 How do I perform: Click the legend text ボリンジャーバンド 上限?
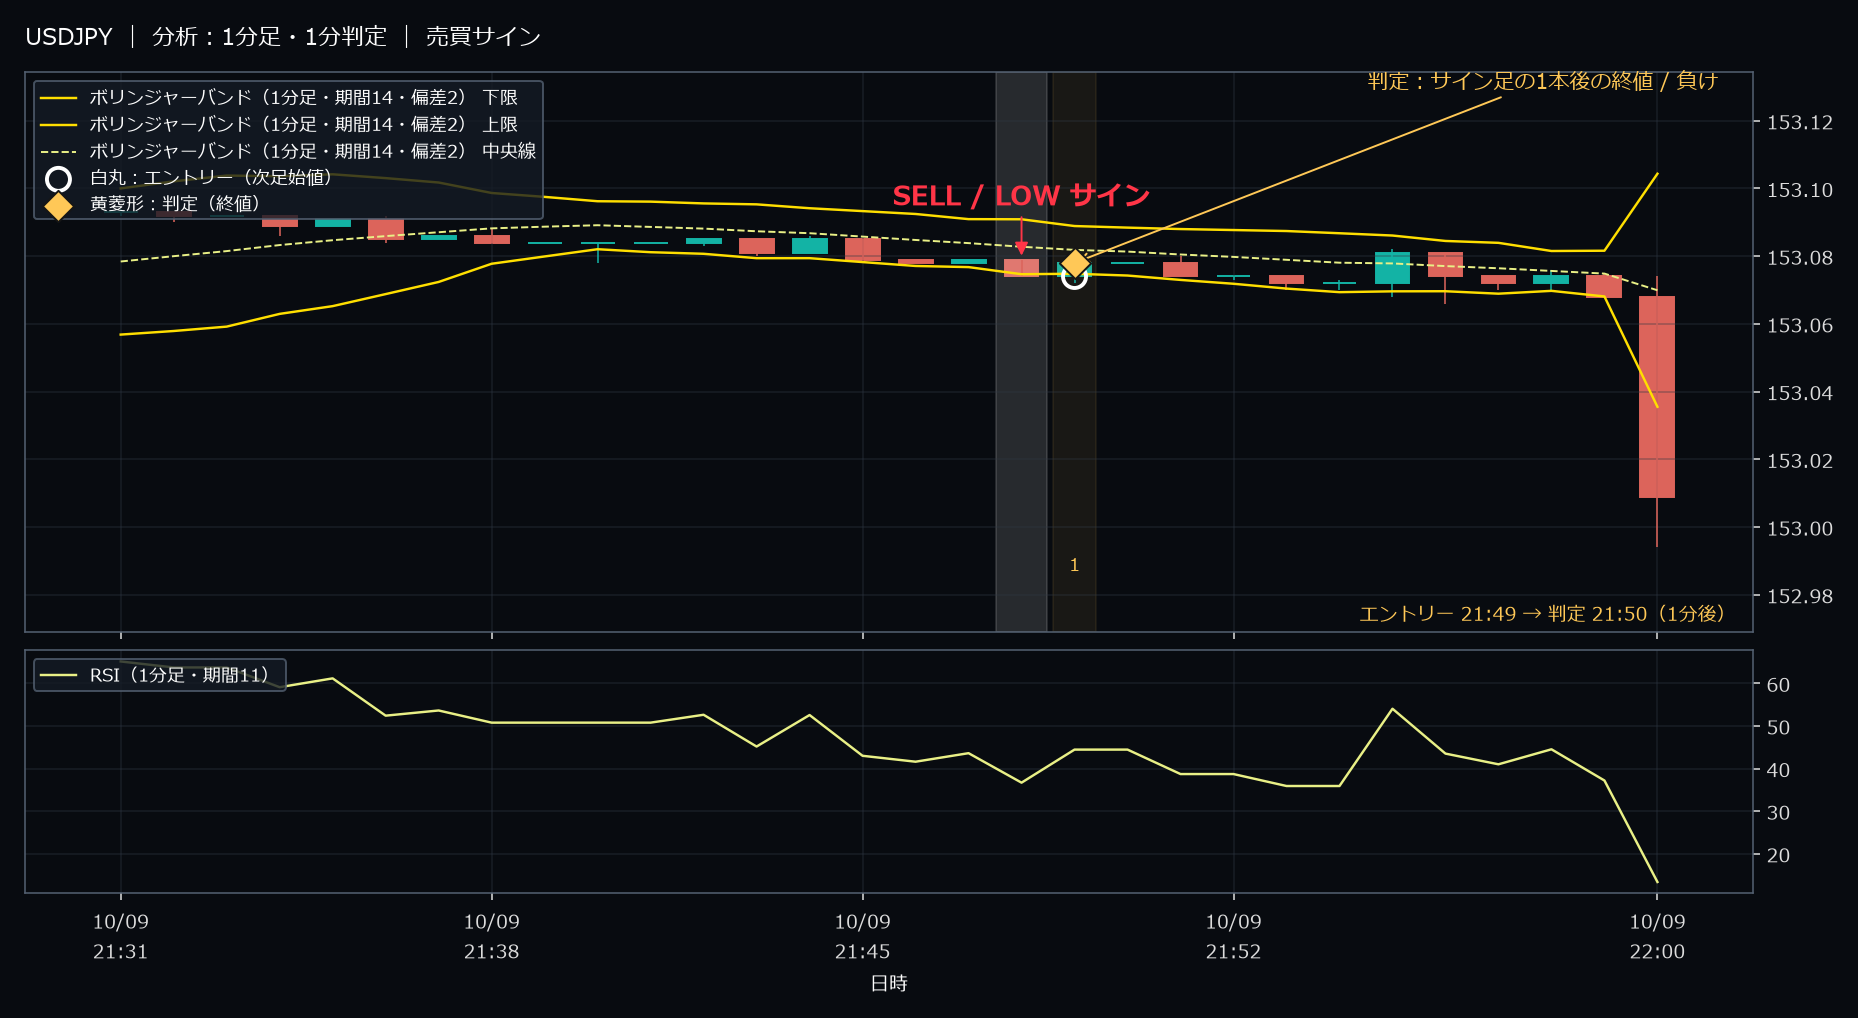[304, 125]
